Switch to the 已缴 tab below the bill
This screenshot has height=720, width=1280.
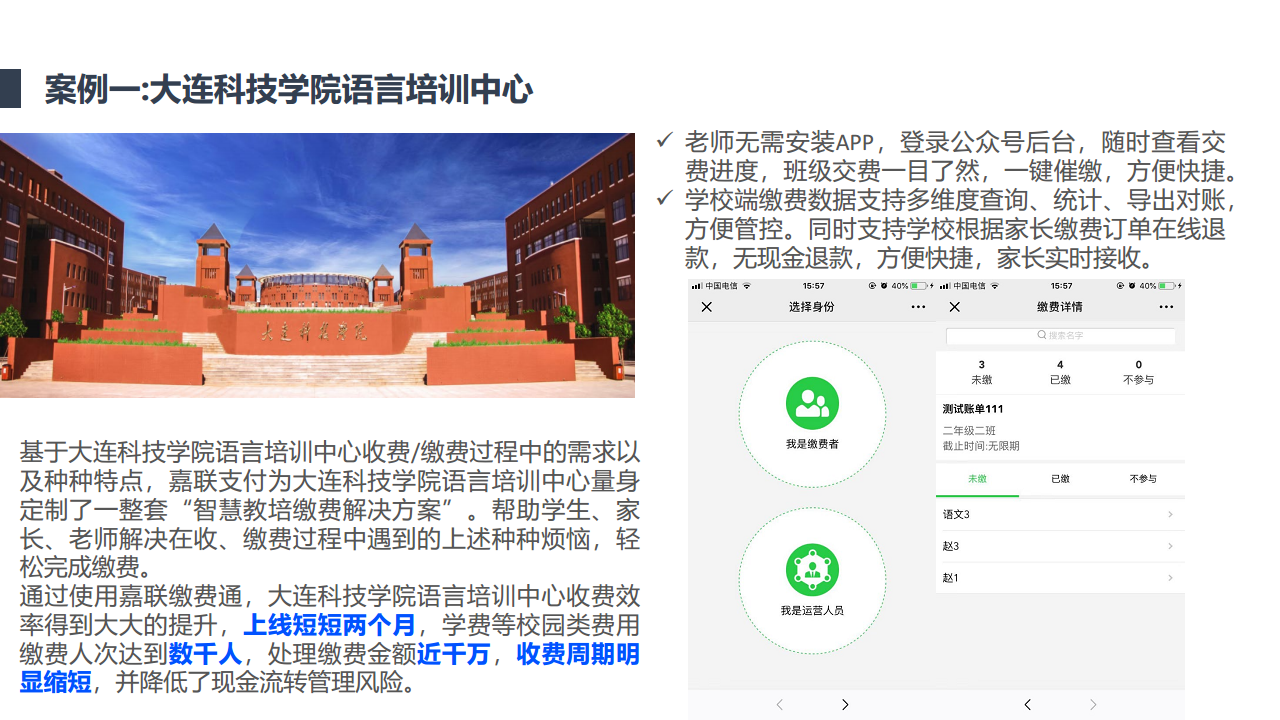click(x=1060, y=479)
